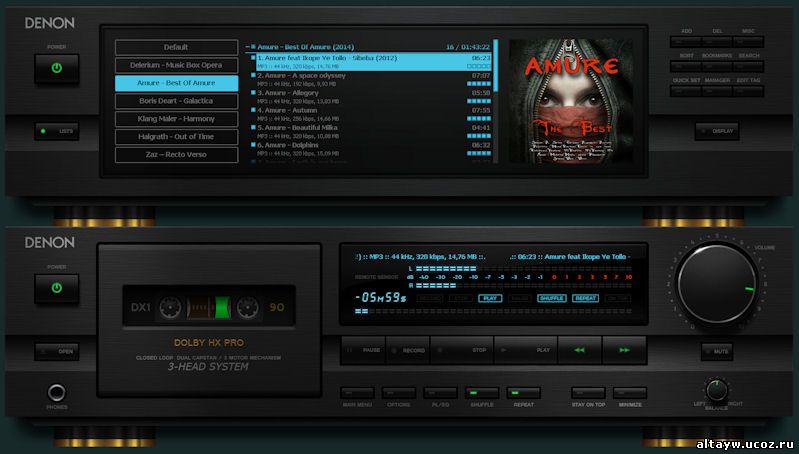Toggle the Lists button with green LED

click(57, 131)
